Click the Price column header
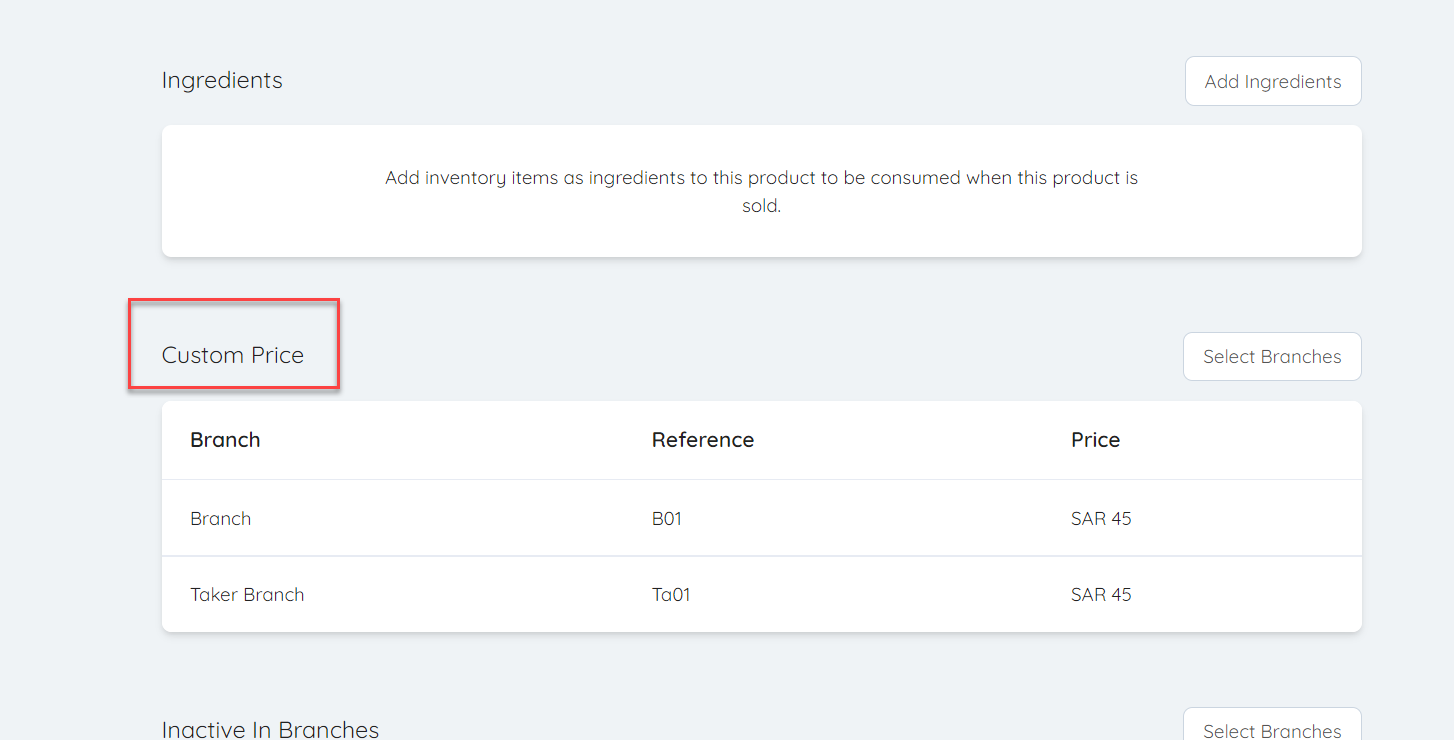This screenshot has width=1454, height=740. click(1095, 440)
